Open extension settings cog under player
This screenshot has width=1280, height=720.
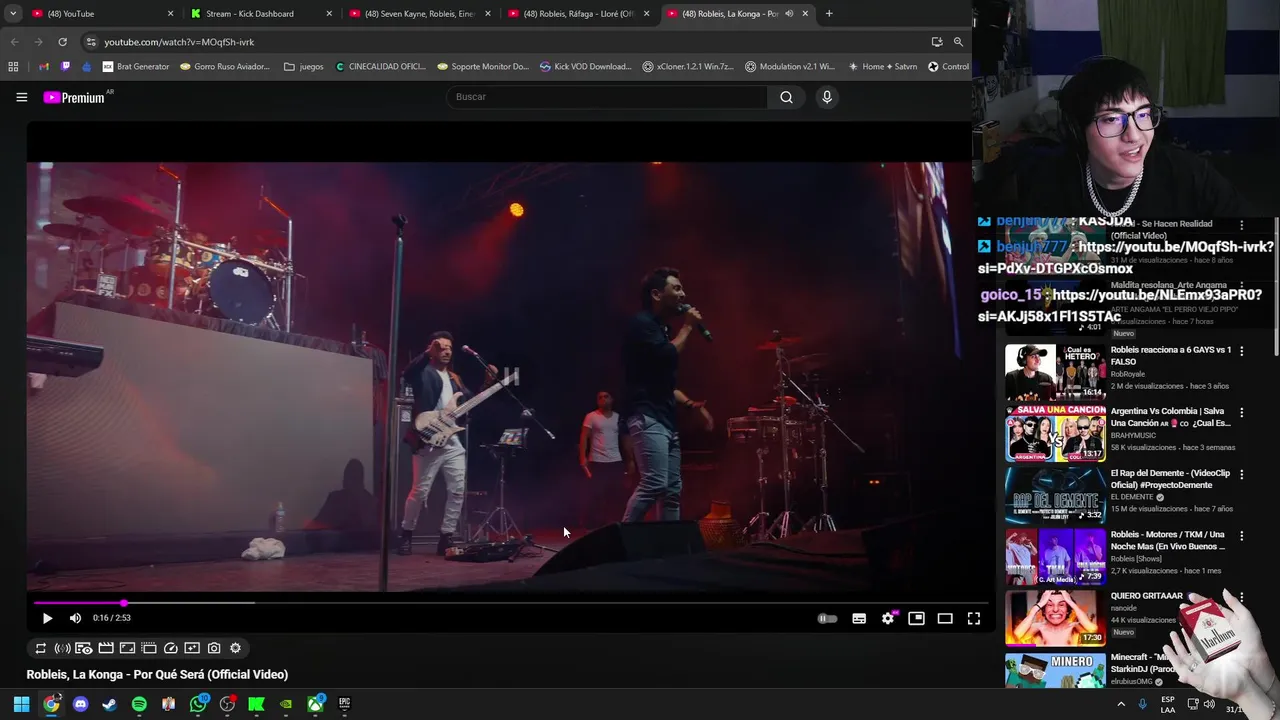tap(236, 648)
